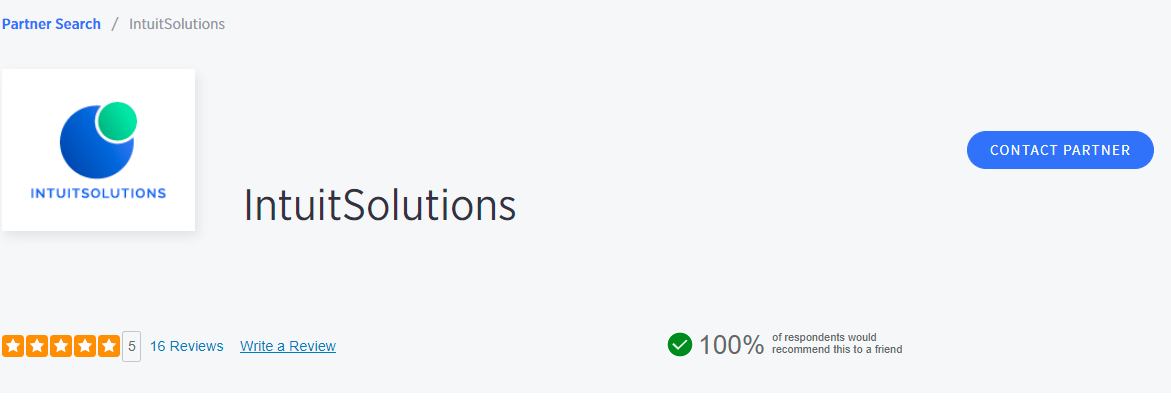The height and width of the screenshot is (418, 1171).
Task: Click the rating score box showing 5
Action: [131, 346]
